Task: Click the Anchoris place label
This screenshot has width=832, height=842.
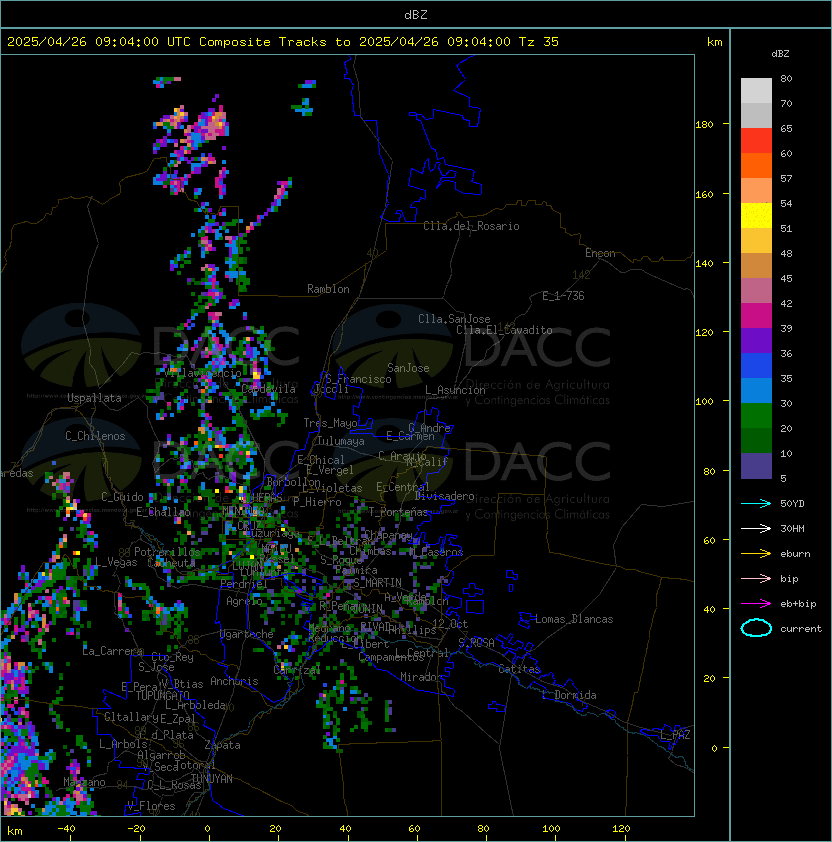Action: pyautogui.click(x=234, y=681)
